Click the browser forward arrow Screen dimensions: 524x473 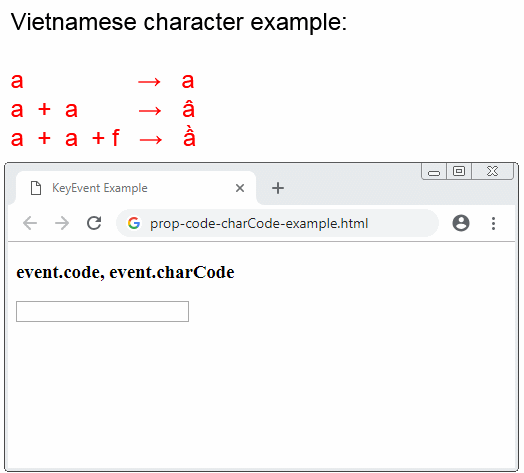62,223
